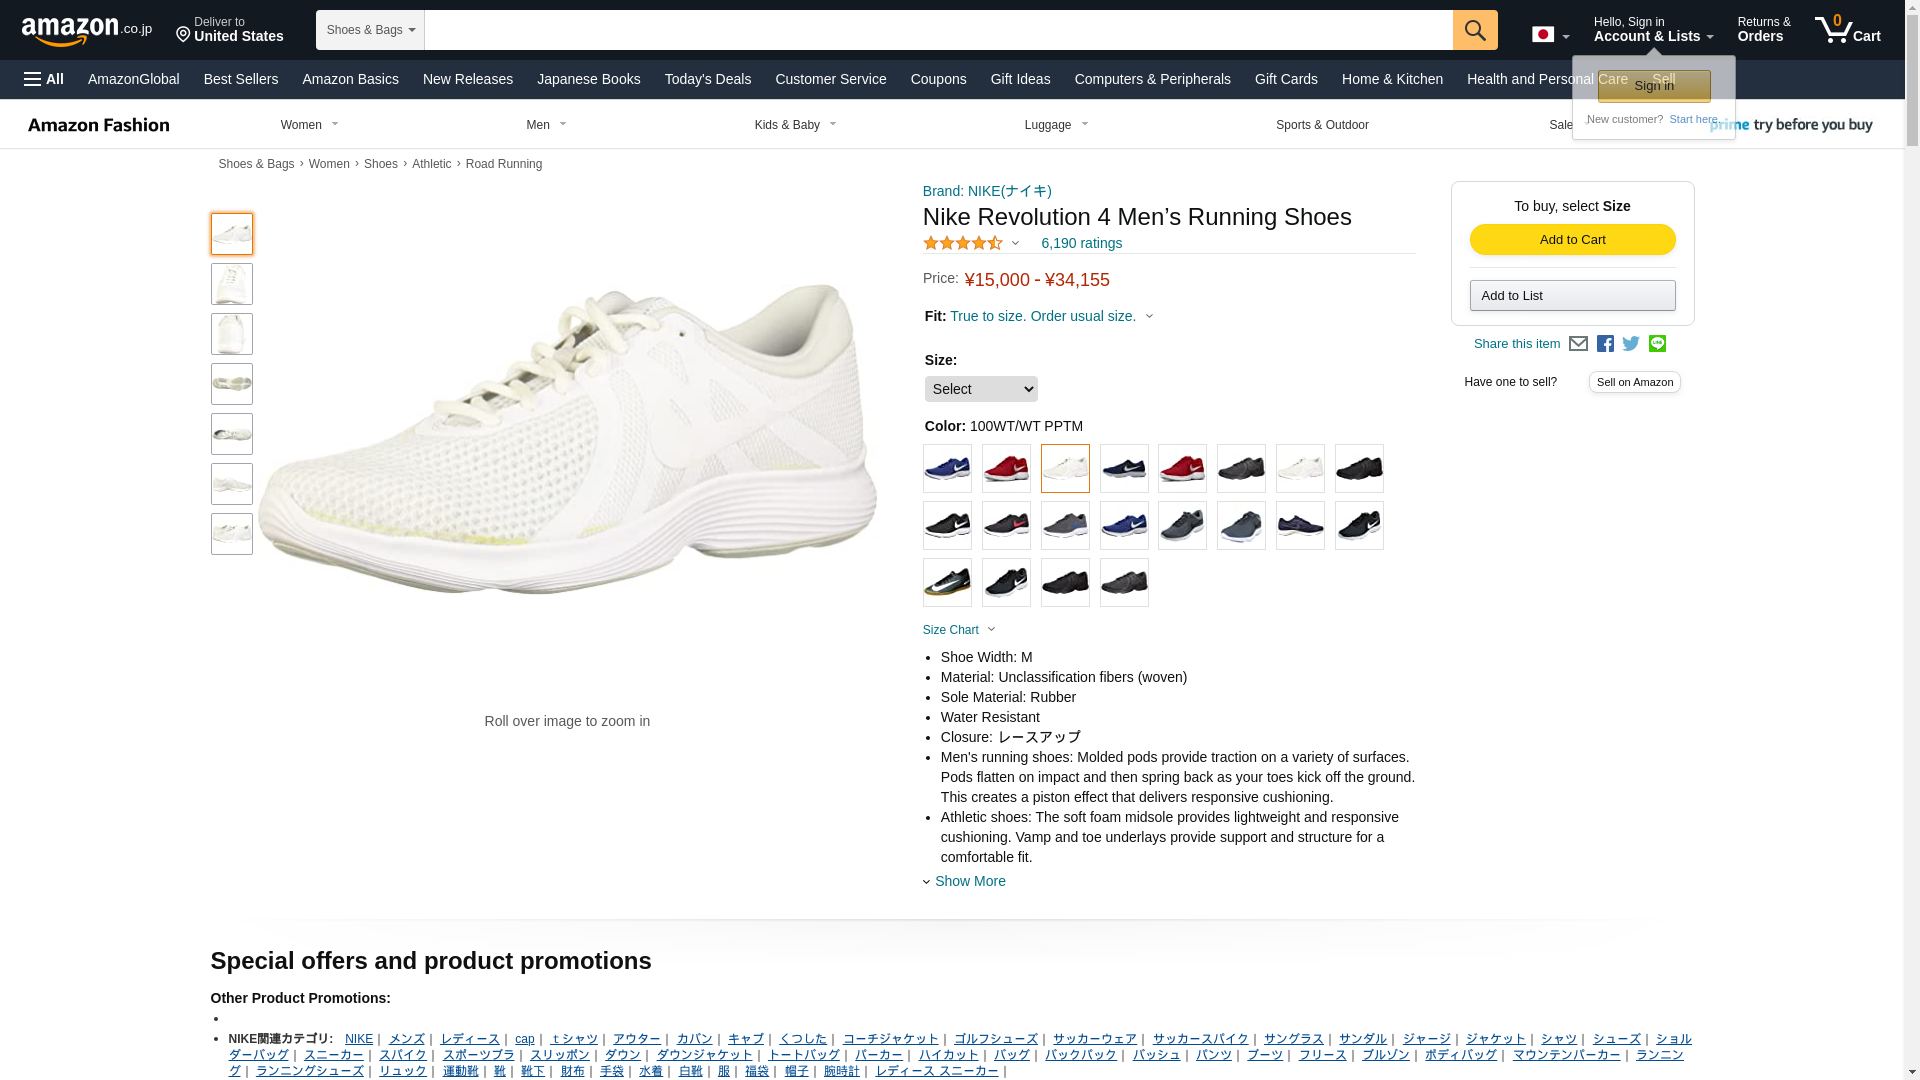The width and height of the screenshot is (1920, 1080).
Task: Open the shopping cart icon
Action: coord(1847,30)
